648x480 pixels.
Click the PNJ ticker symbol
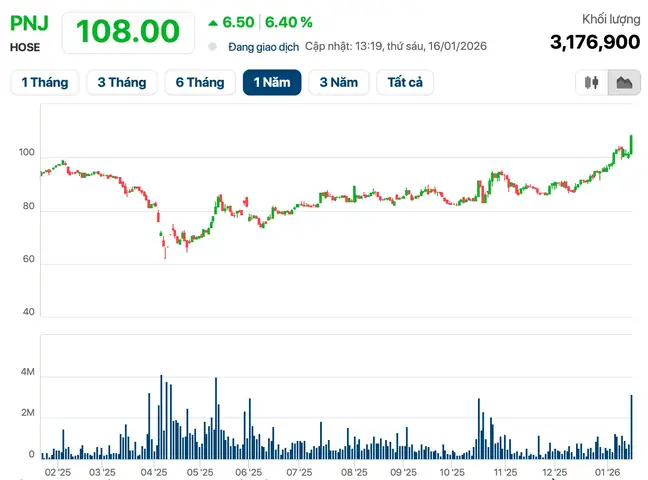(29, 23)
